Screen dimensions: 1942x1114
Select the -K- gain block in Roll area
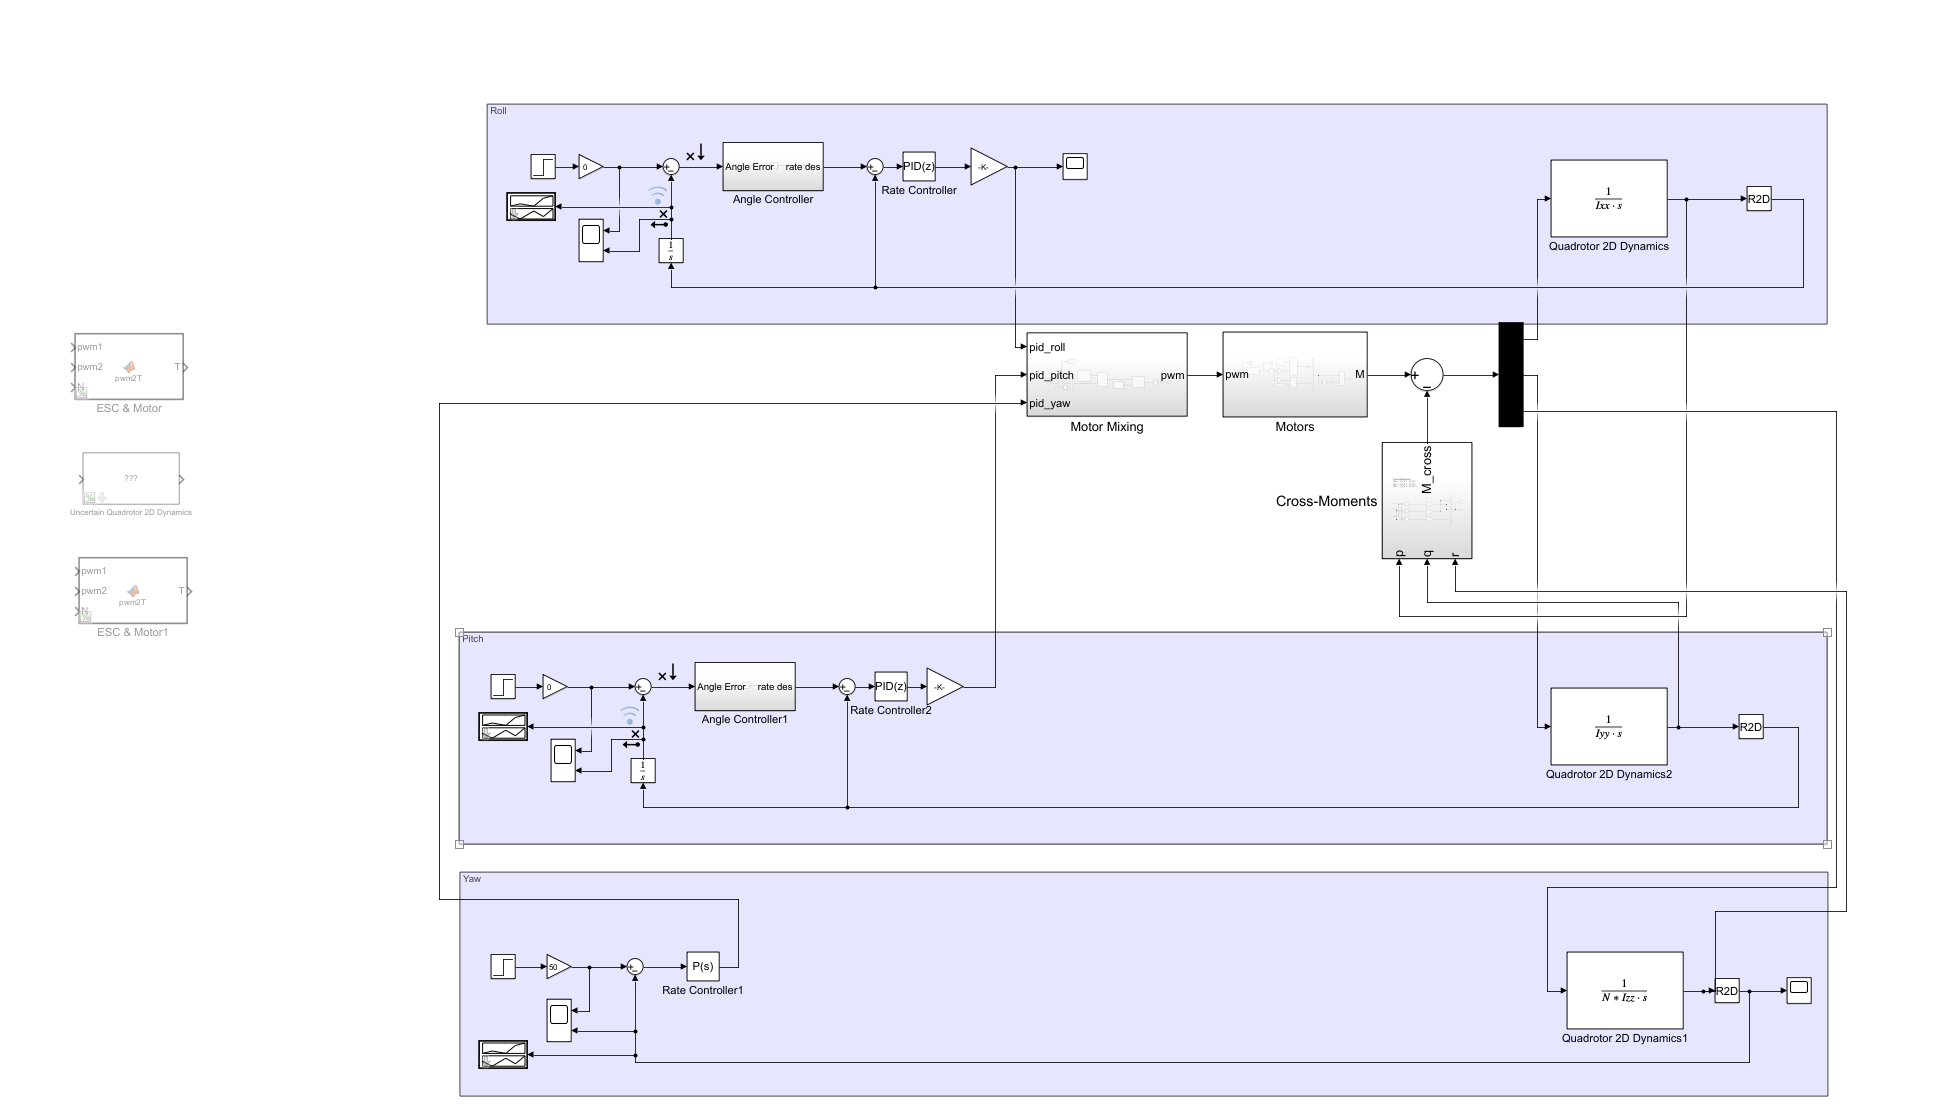(x=985, y=167)
